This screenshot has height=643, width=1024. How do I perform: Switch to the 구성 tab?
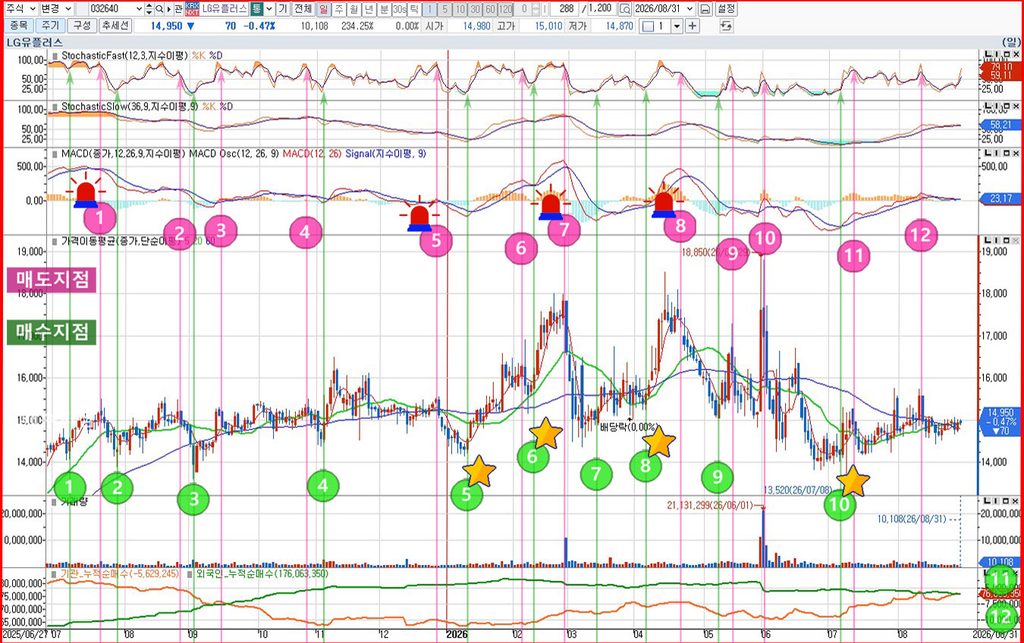click(82, 25)
